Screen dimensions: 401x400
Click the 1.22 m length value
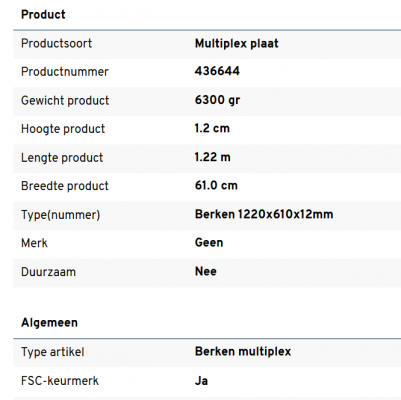click(213, 157)
